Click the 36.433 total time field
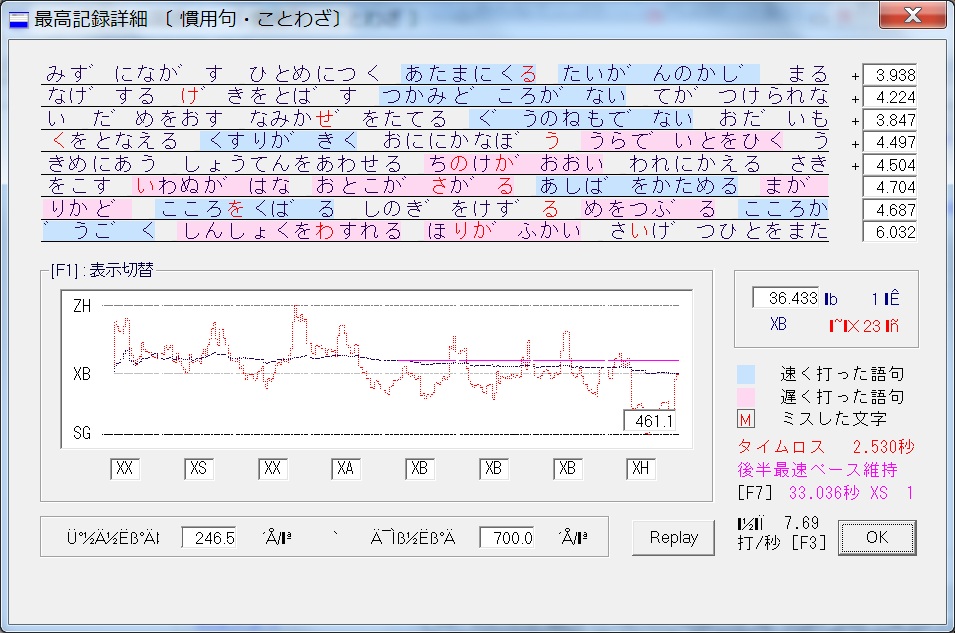Viewport: 955px width, 633px height. [786, 298]
